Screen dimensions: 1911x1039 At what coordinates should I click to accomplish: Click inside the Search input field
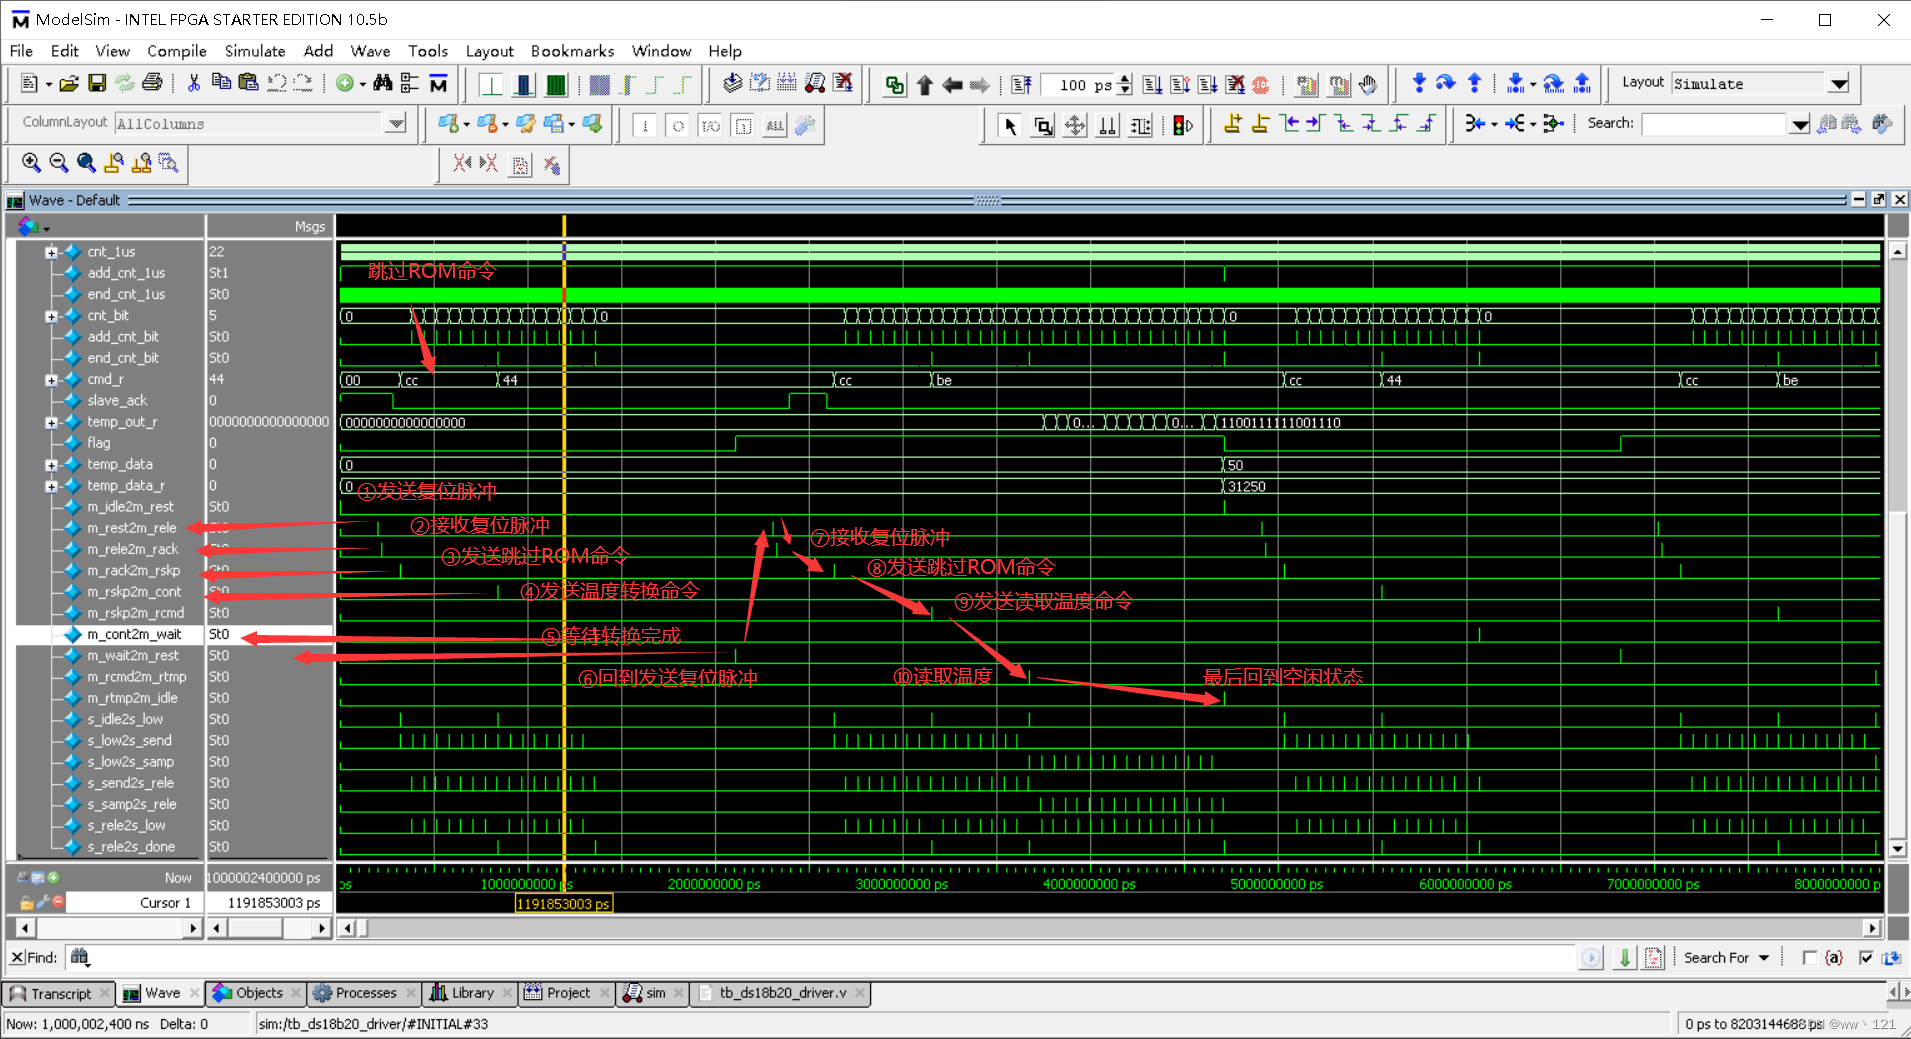(1715, 123)
